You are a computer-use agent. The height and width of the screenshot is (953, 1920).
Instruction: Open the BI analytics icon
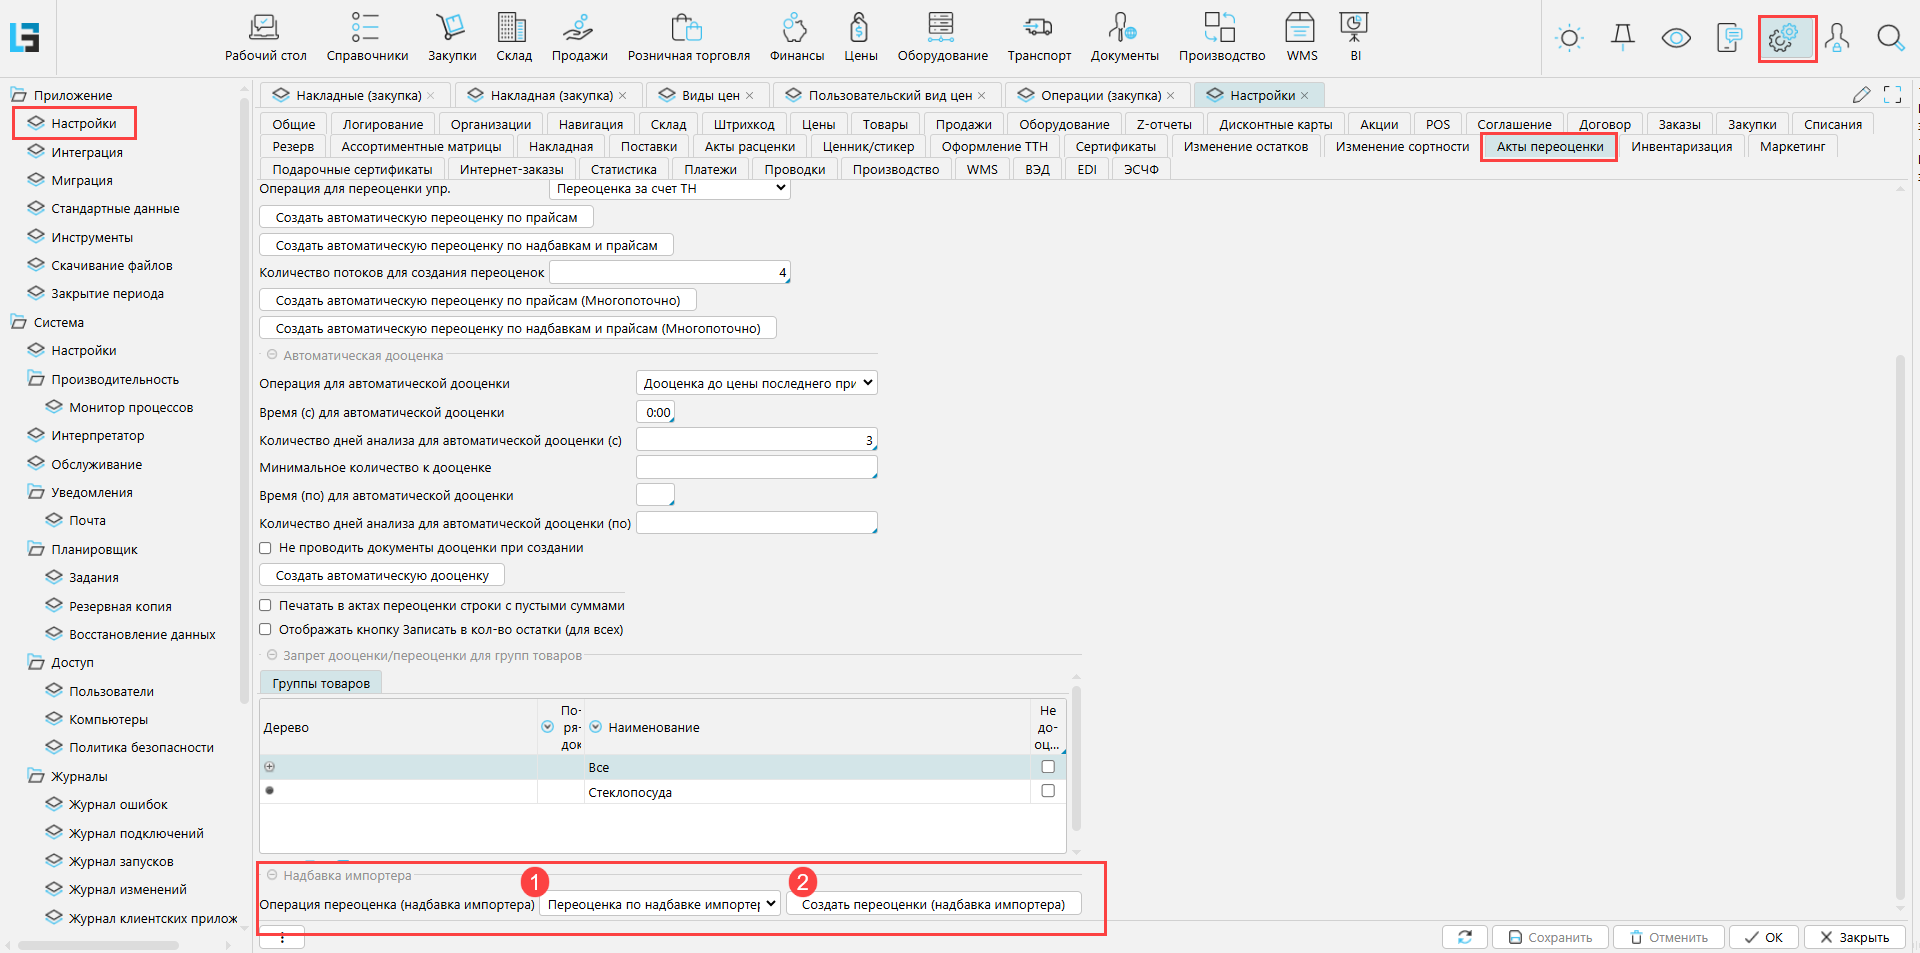[1354, 28]
